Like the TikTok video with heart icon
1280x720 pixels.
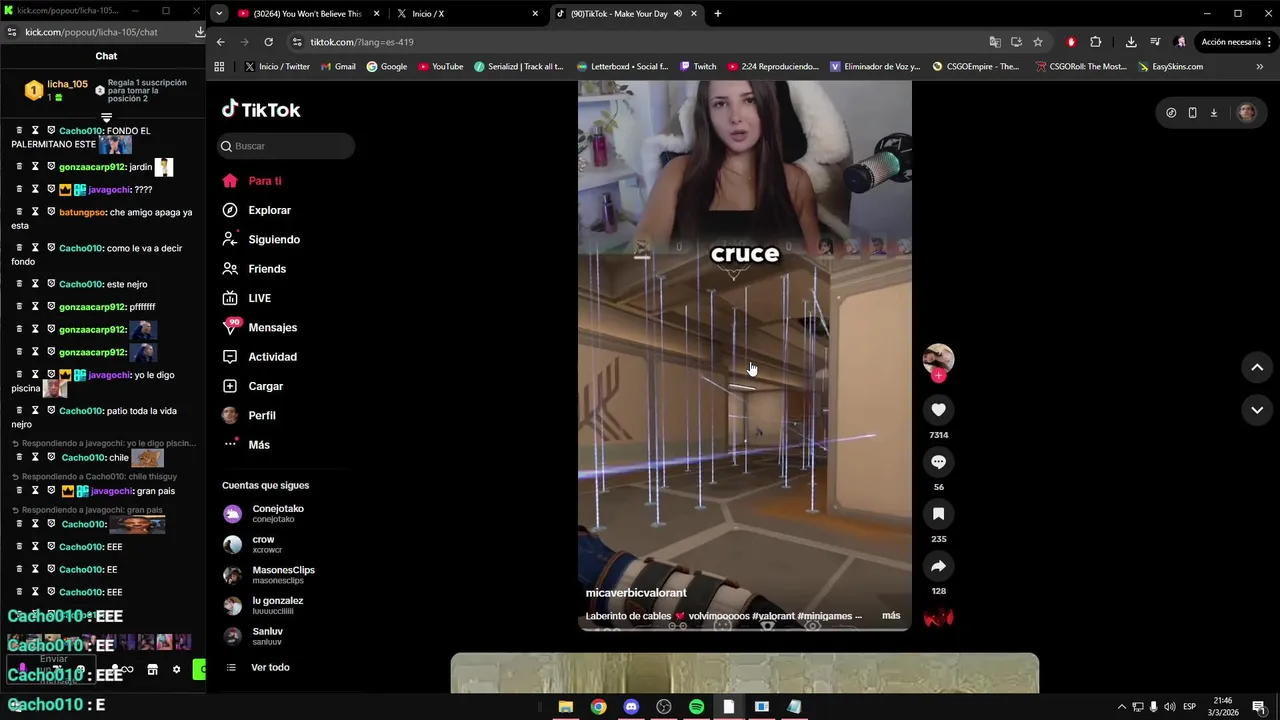[x=938, y=410]
